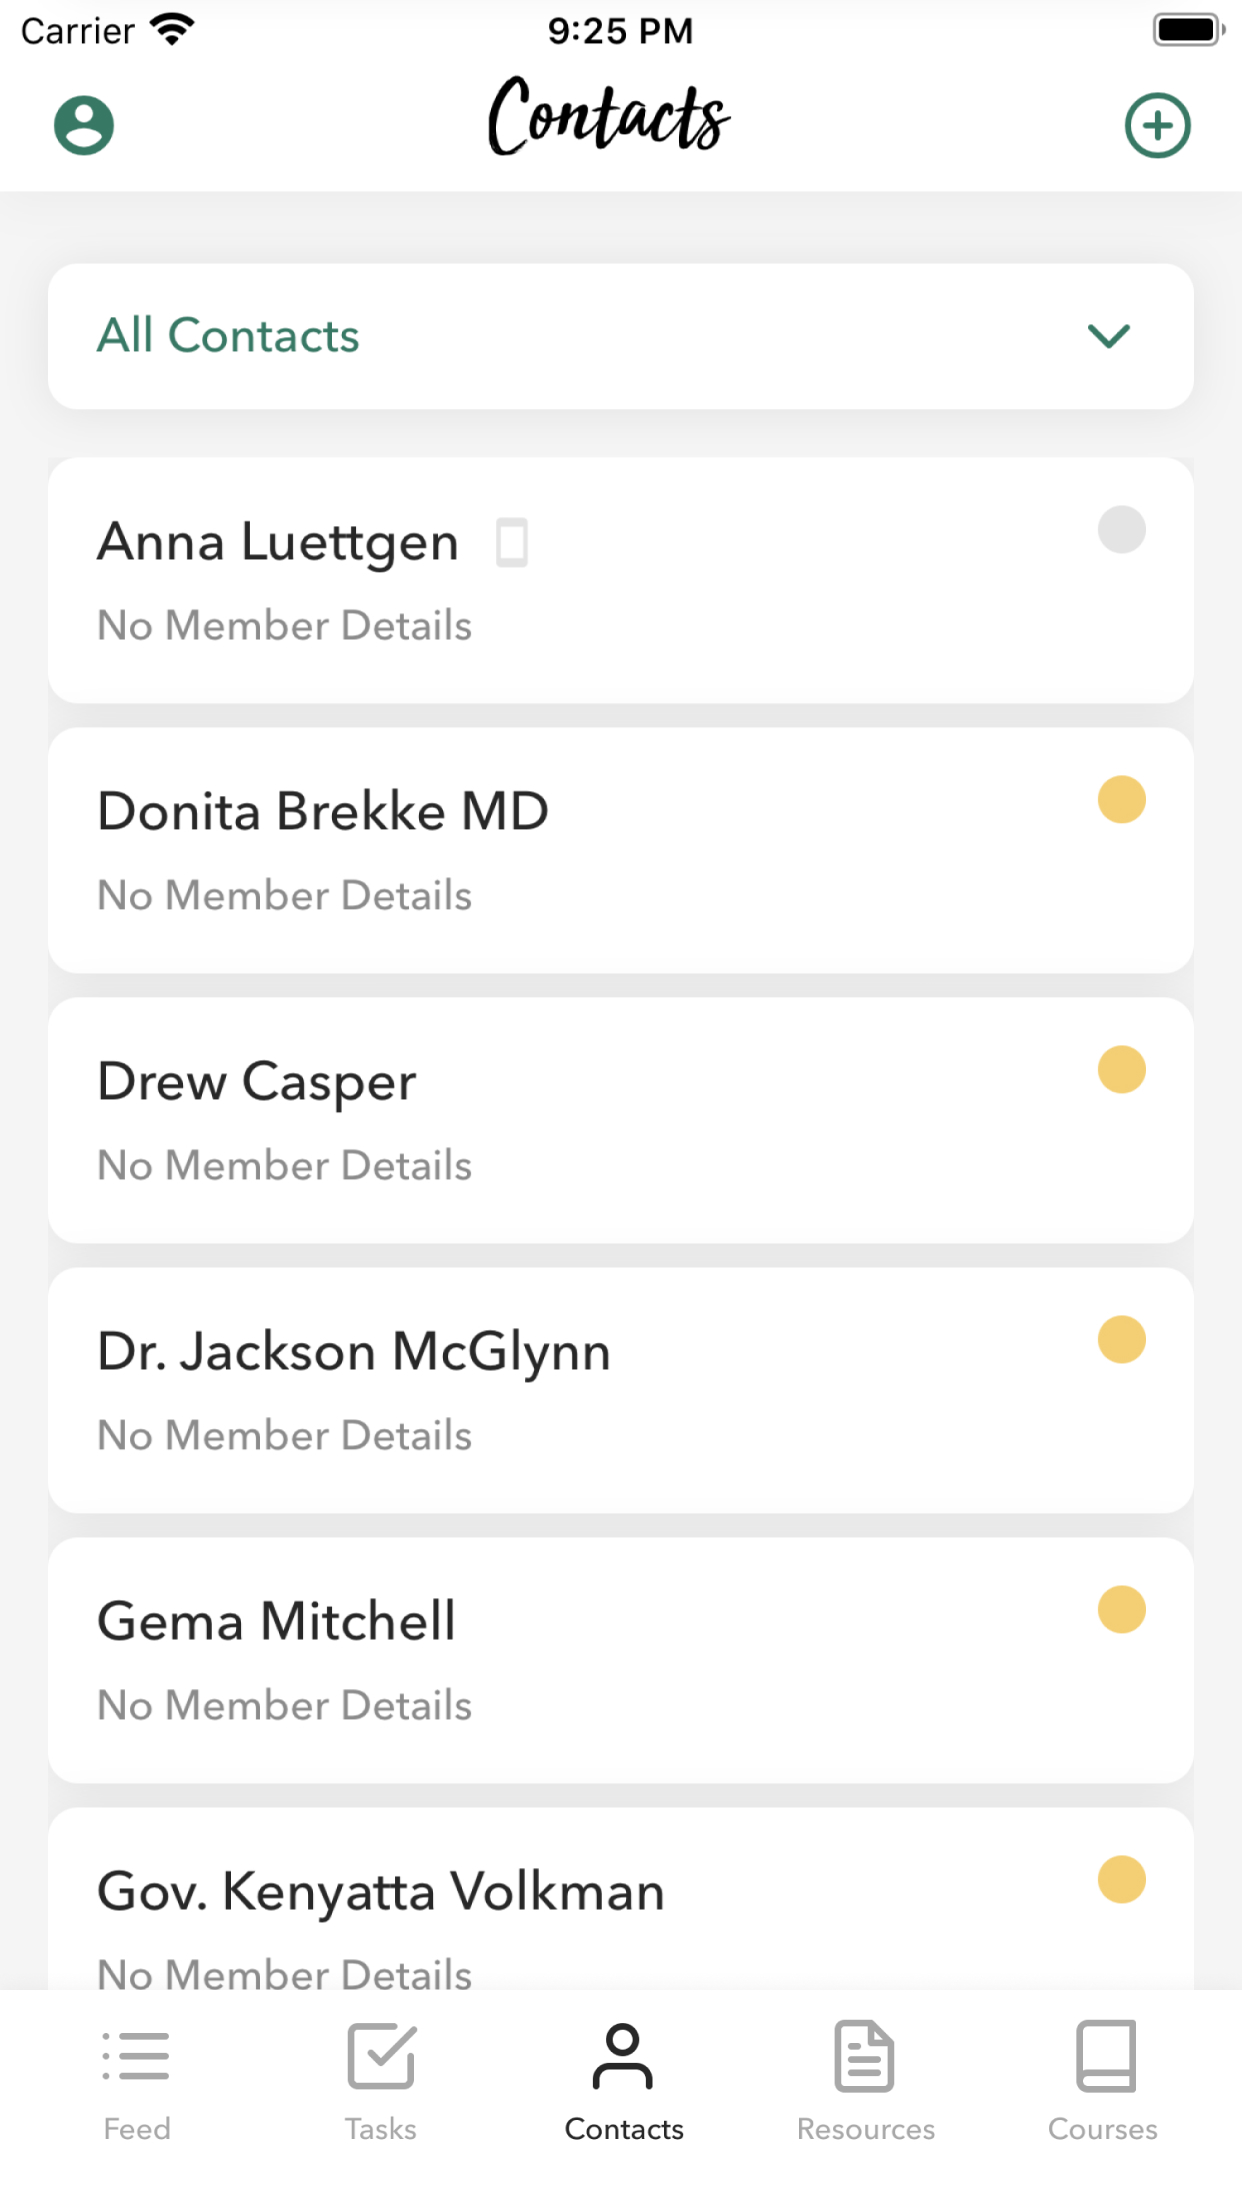This screenshot has height=2208, width=1242.
Task: Open the Gema Mitchell contact
Action: pyautogui.click(x=621, y=1660)
